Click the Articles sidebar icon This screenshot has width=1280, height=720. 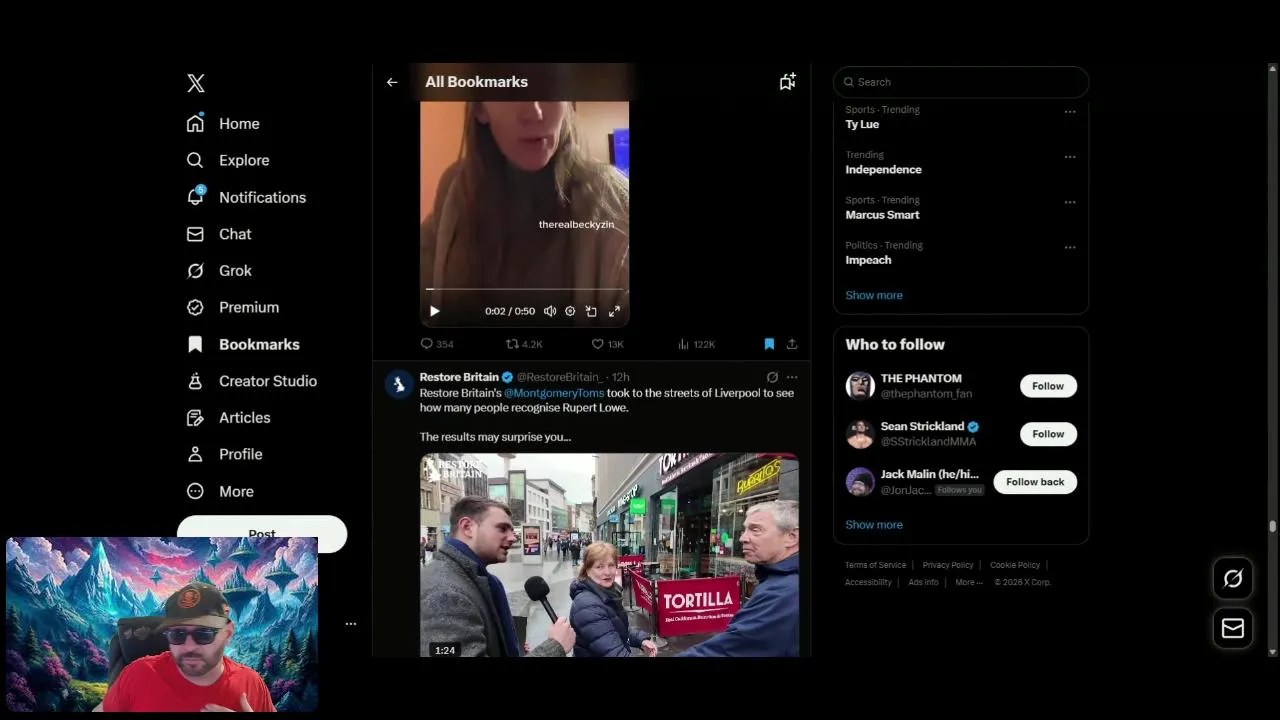pos(195,418)
